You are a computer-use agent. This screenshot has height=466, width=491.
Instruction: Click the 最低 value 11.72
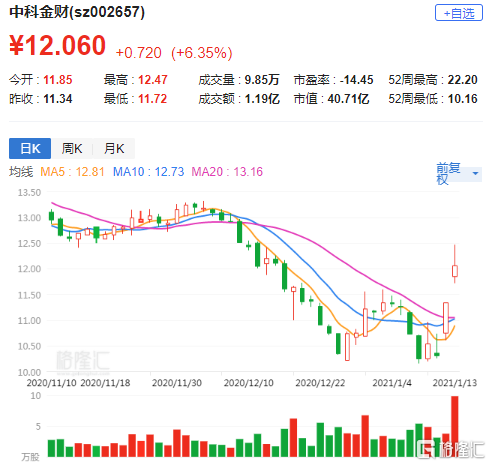click(153, 99)
